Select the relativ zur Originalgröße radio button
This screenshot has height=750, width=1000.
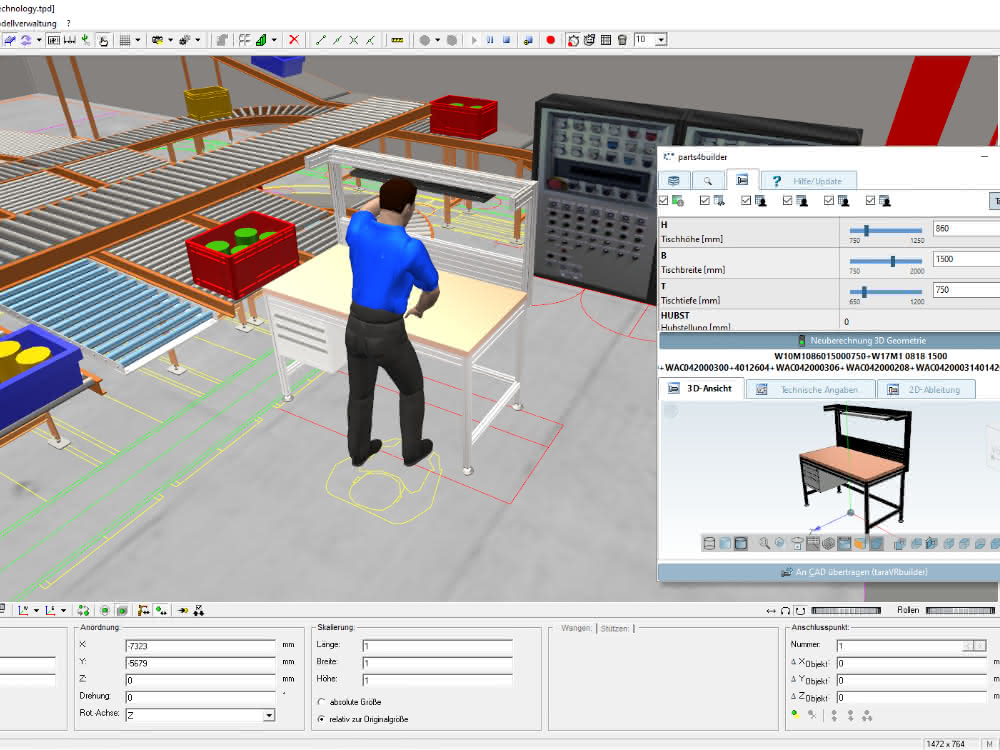pos(321,719)
